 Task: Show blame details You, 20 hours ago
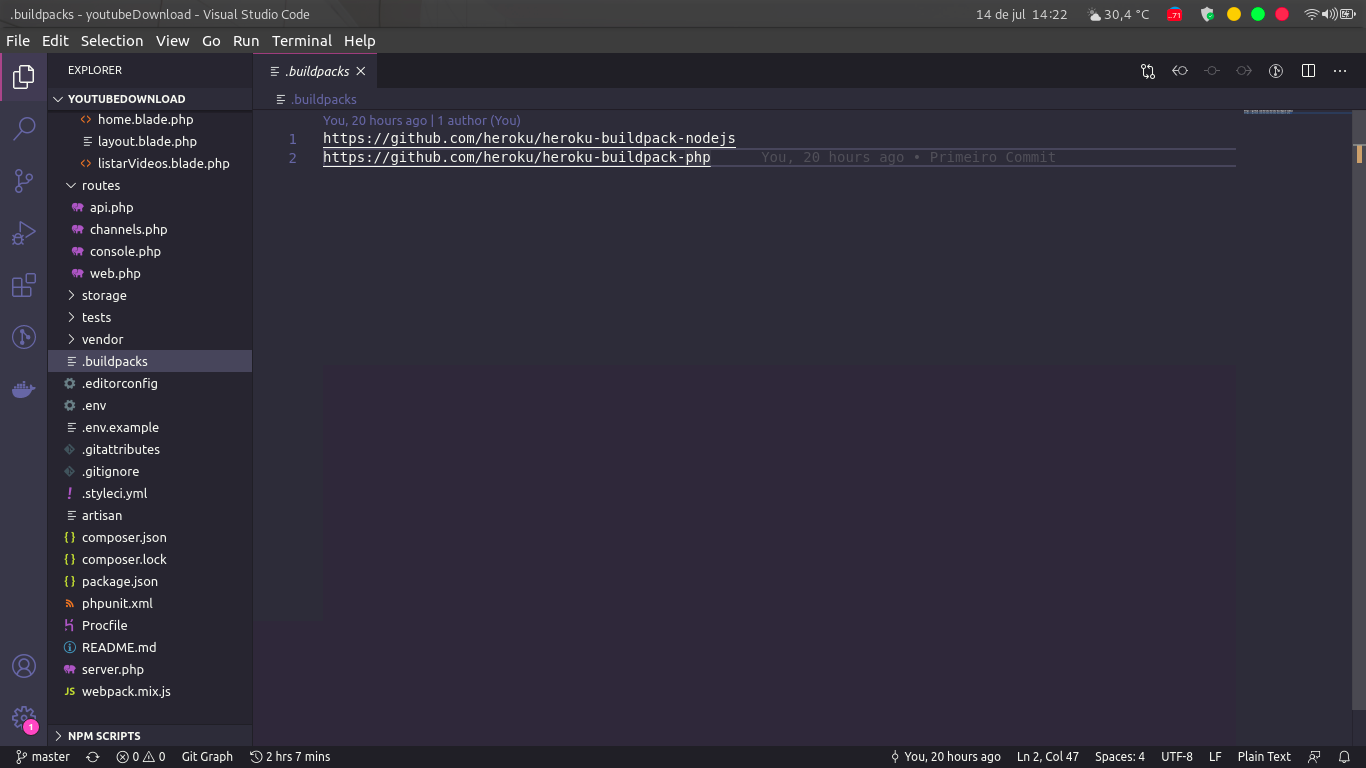945,757
